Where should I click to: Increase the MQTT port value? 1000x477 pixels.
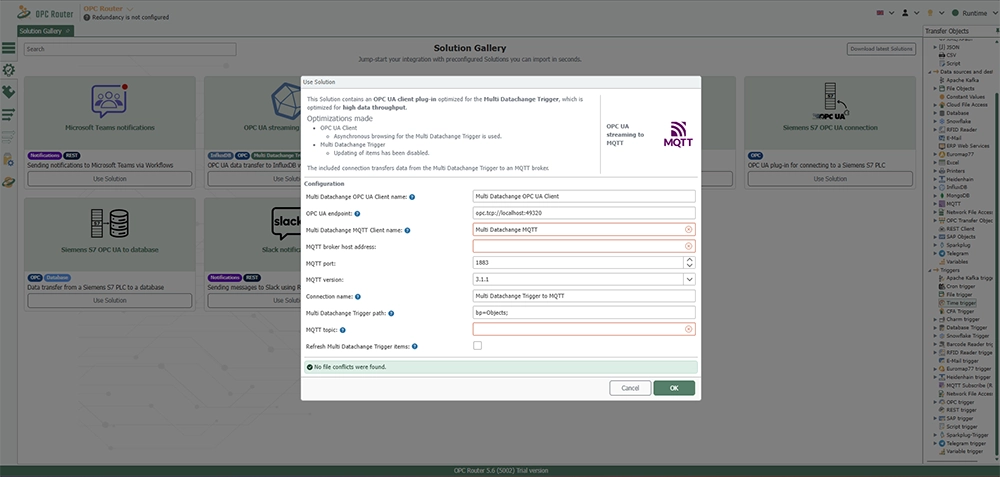tap(689, 260)
